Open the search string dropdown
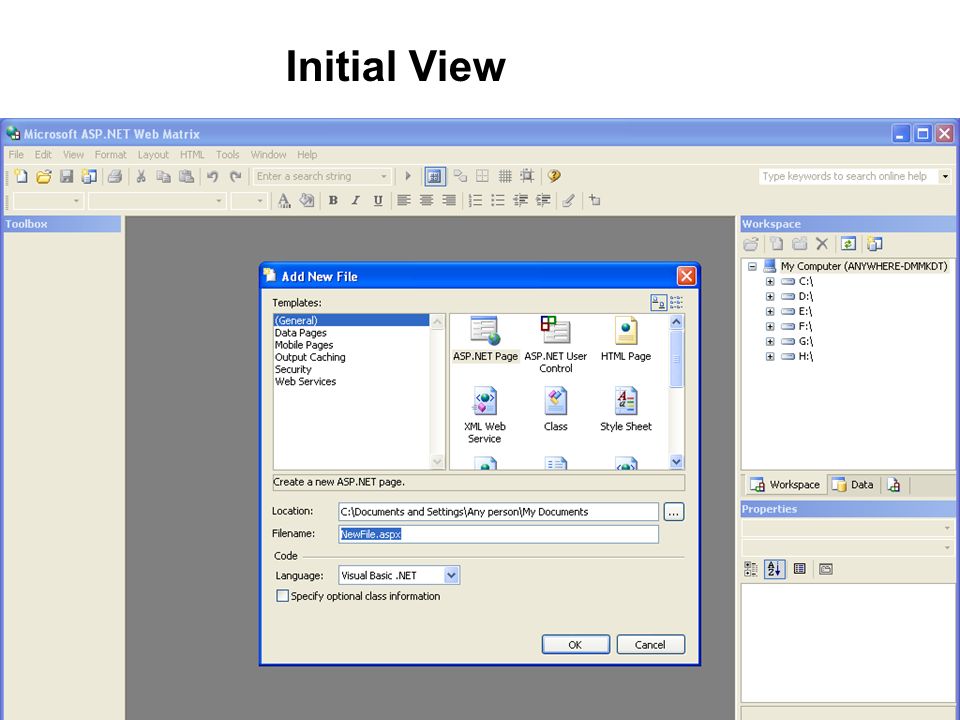 (384, 176)
